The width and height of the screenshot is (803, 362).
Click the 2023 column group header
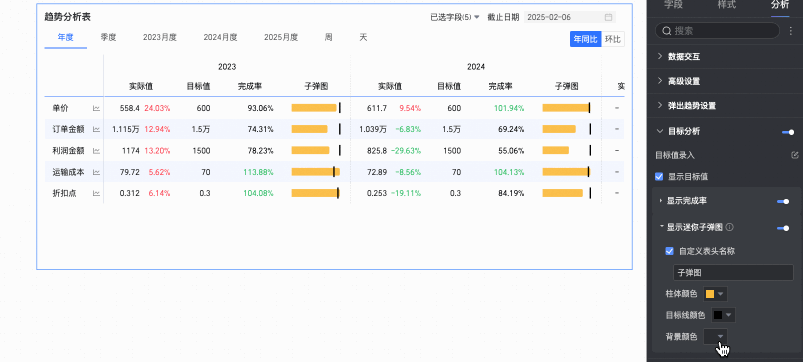tap(227, 67)
